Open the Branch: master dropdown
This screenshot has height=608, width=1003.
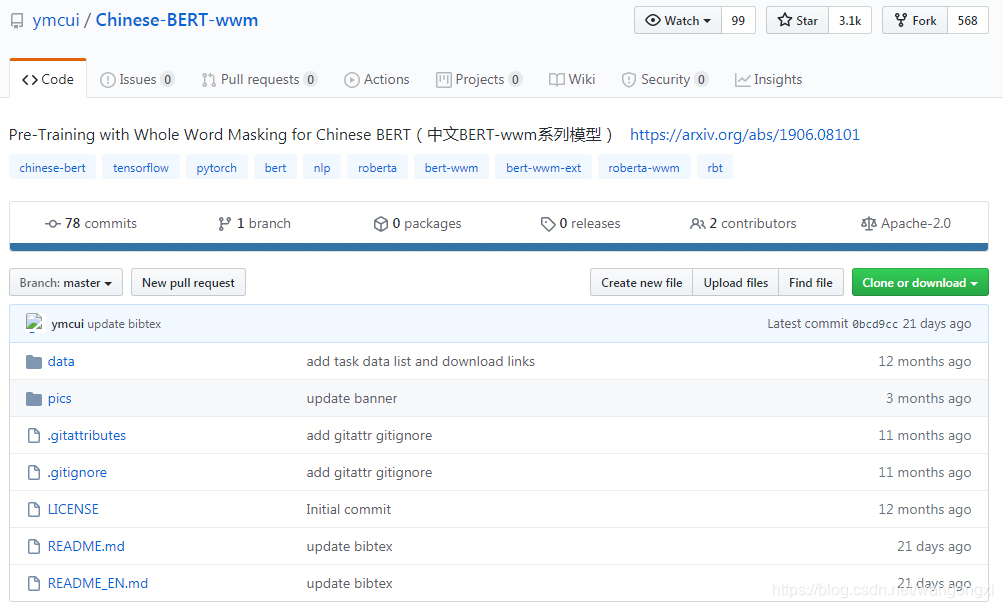pyautogui.click(x=66, y=282)
